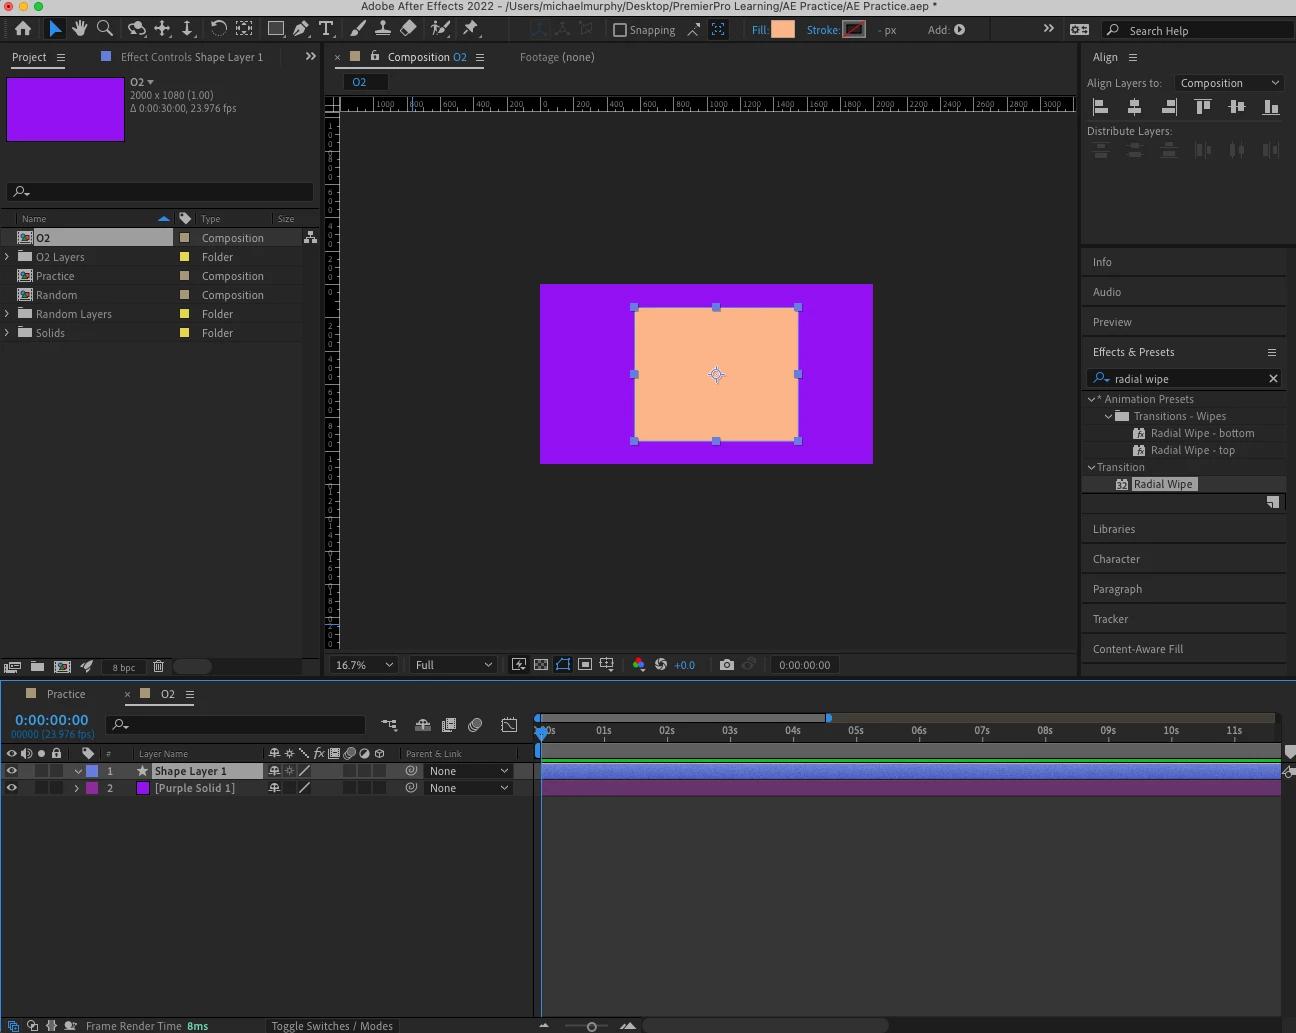Align layers to bottom edge

[1271, 106]
